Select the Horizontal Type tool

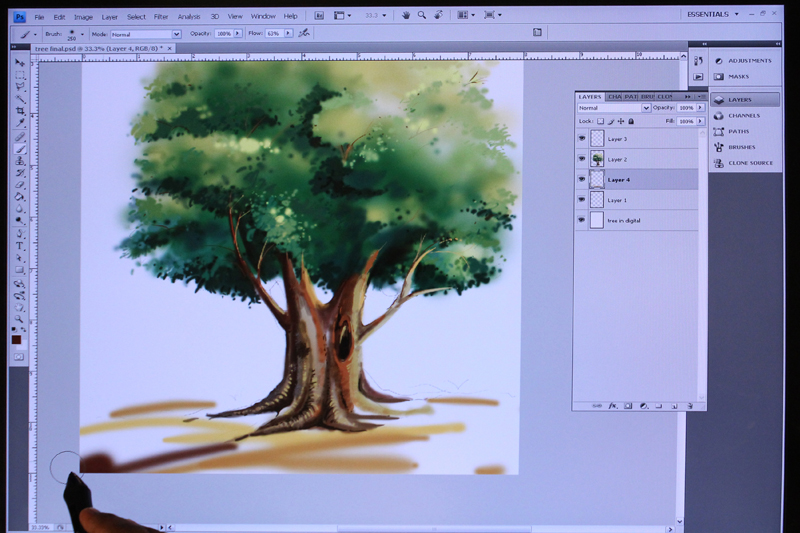[20, 246]
